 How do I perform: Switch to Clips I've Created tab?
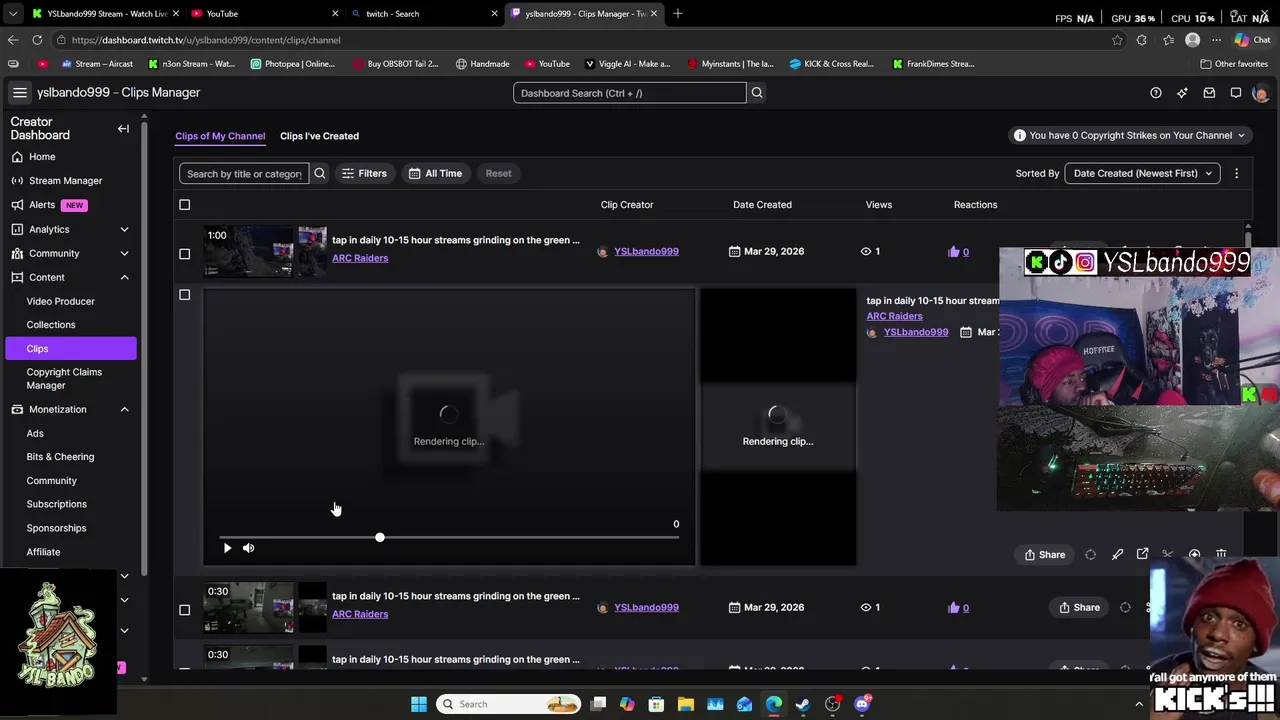pos(319,136)
